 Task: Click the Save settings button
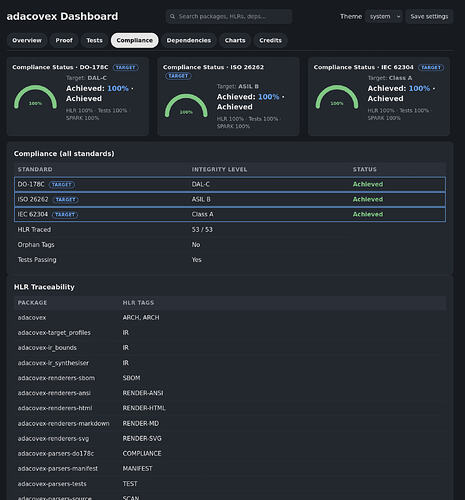(429, 16)
